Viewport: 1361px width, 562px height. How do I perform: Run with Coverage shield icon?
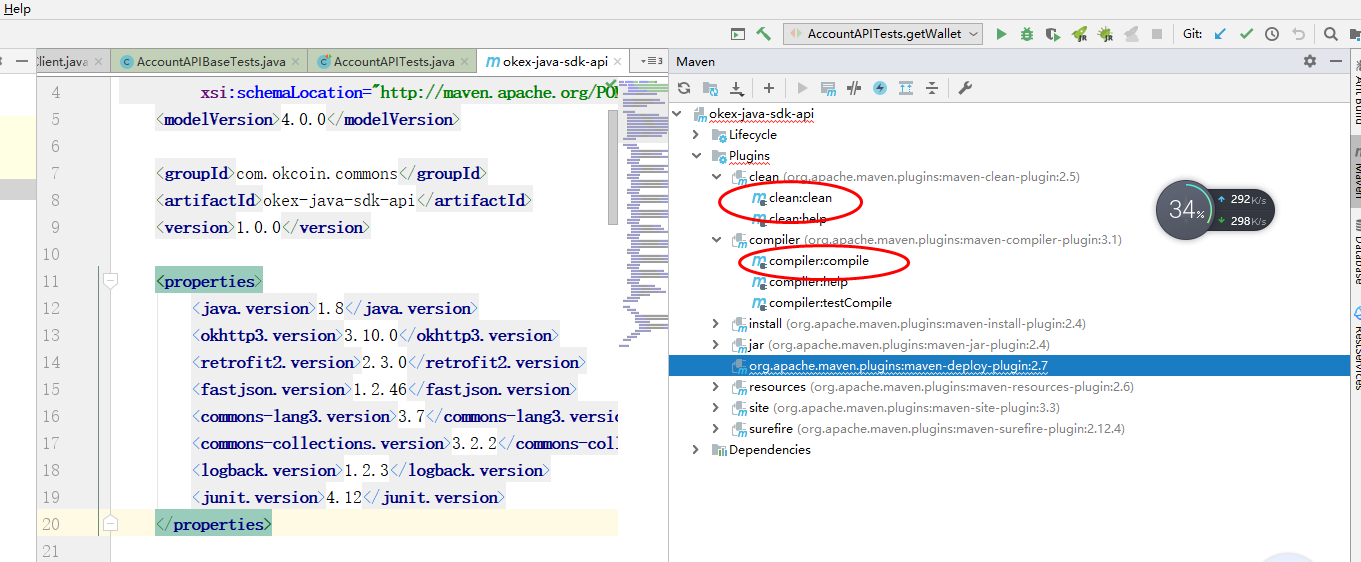pos(1053,34)
